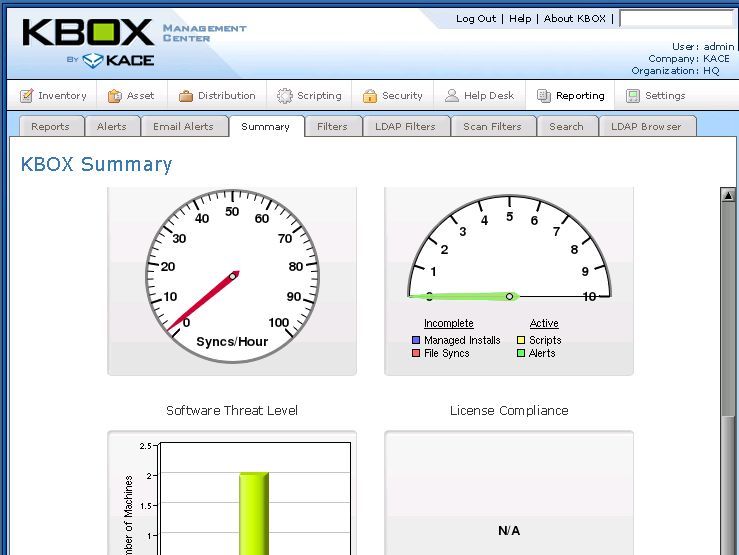Open the Help Desk menu
The width and height of the screenshot is (739, 555).
(479, 96)
